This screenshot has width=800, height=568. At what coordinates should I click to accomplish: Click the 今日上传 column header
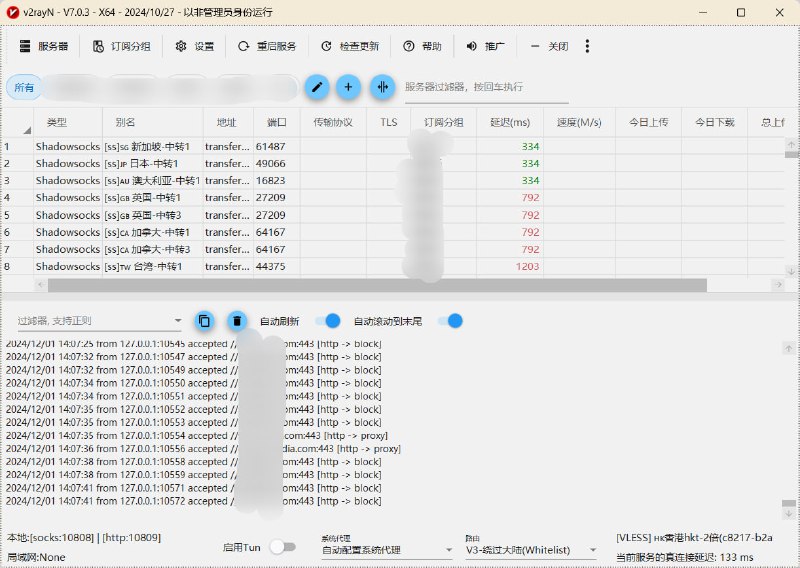pos(648,122)
